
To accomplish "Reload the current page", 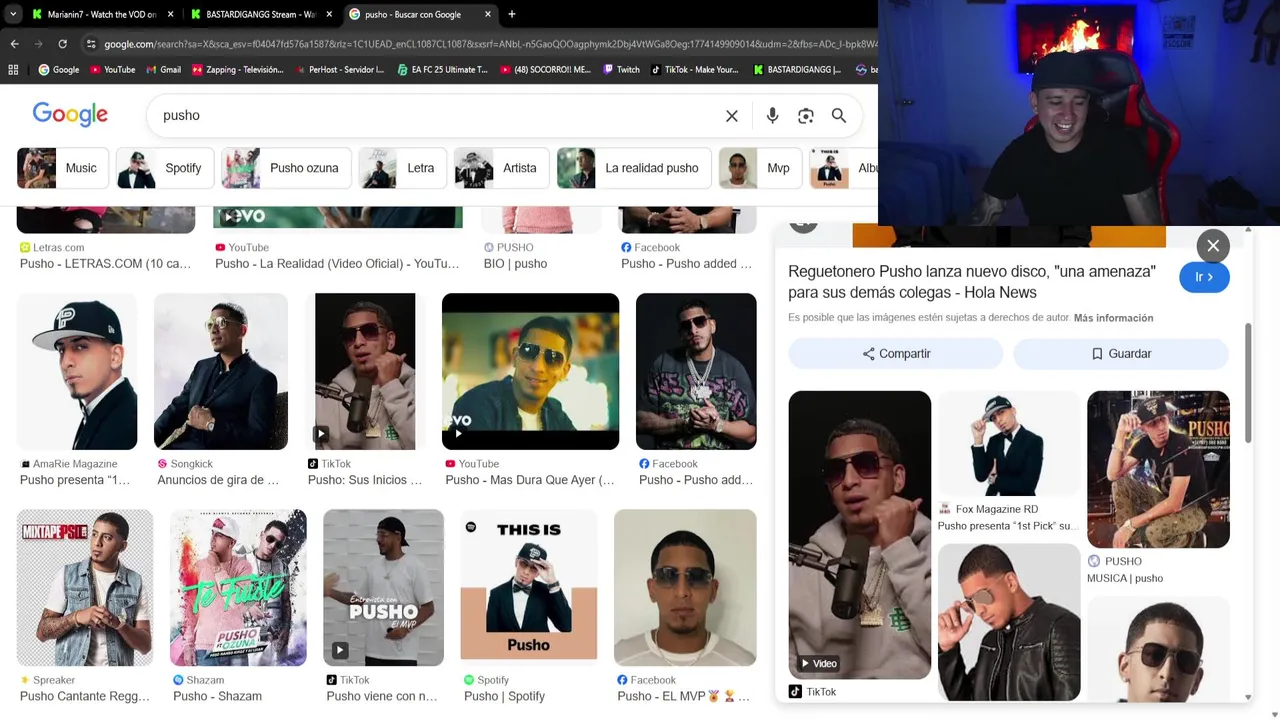I will (x=62, y=44).
